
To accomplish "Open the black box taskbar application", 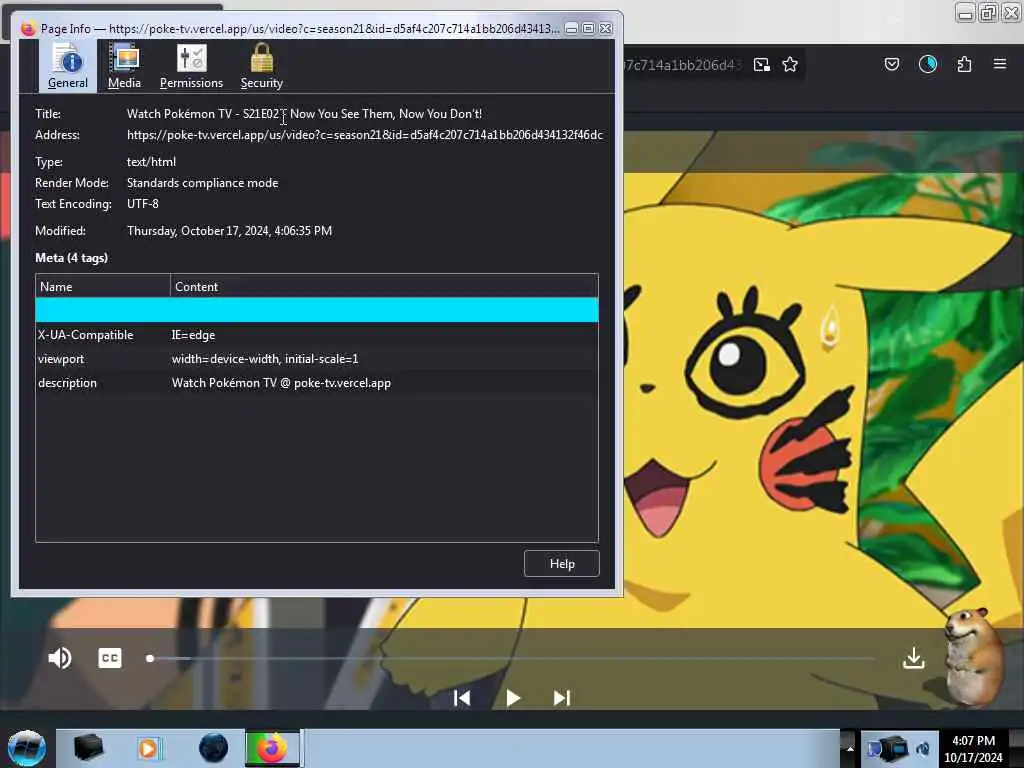I will 89,748.
